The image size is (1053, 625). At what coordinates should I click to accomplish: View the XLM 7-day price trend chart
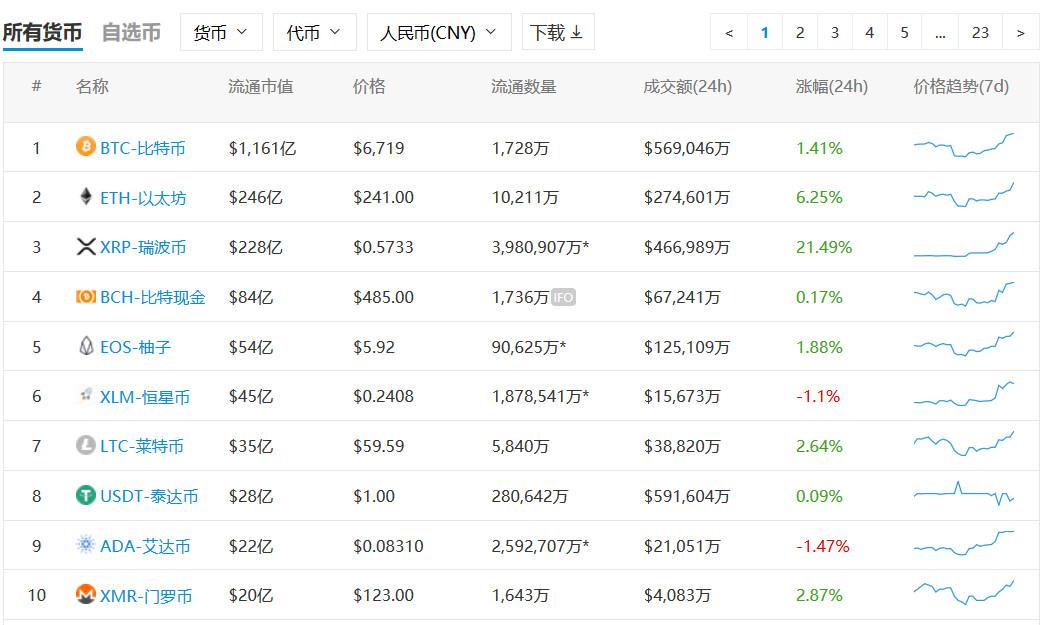click(x=964, y=394)
